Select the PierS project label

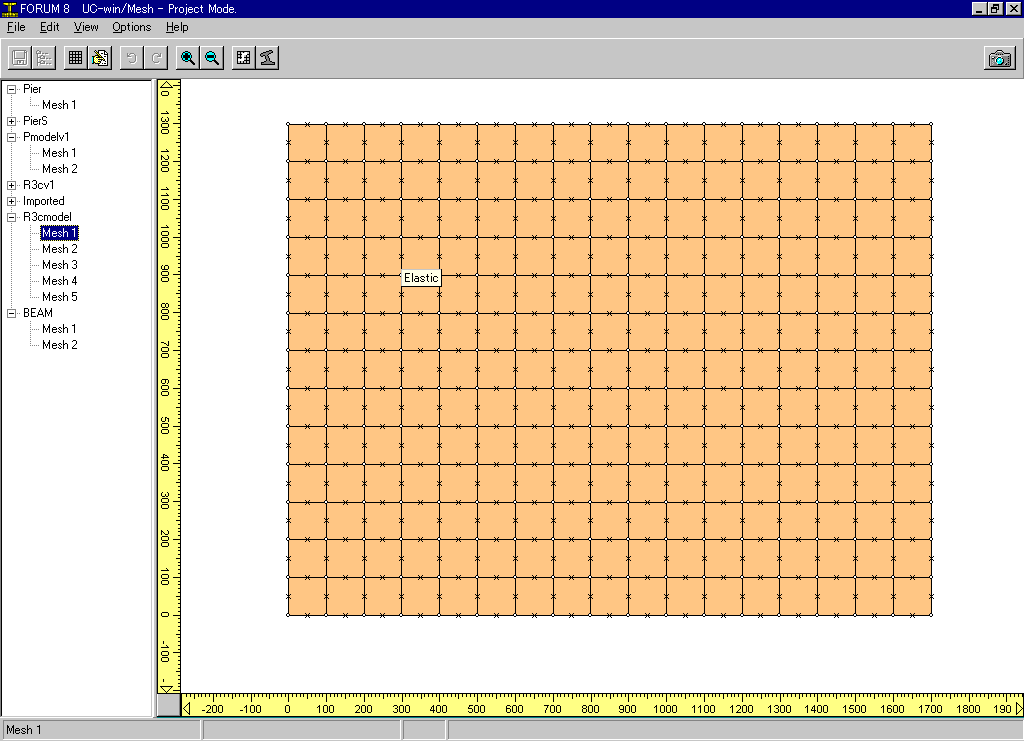click(x=35, y=121)
